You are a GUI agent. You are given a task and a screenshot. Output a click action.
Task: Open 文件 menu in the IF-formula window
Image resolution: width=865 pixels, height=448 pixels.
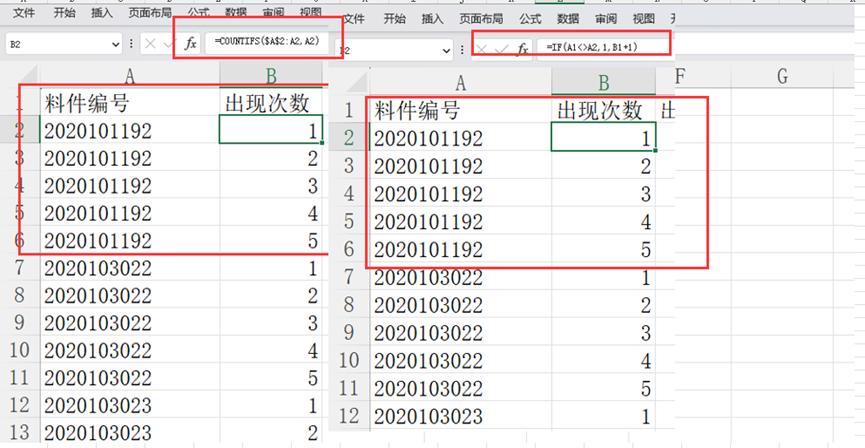tap(354, 19)
